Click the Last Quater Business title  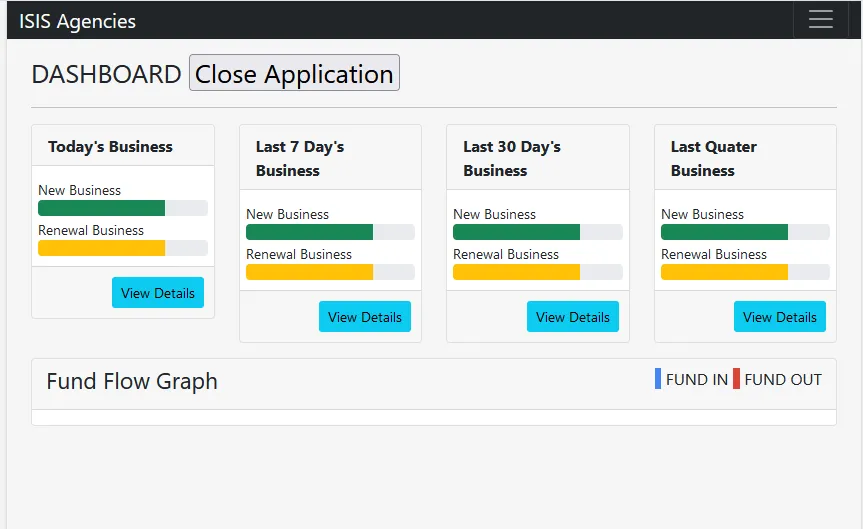714,159
